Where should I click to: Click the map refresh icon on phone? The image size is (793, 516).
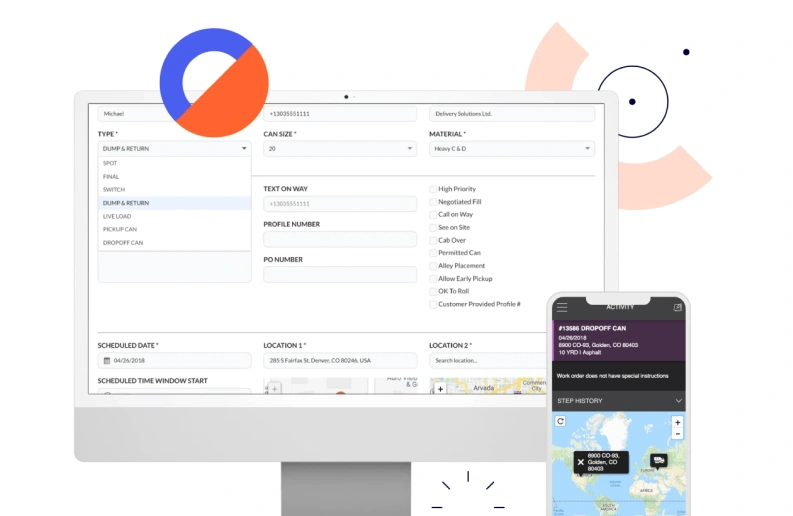point(561,422)
